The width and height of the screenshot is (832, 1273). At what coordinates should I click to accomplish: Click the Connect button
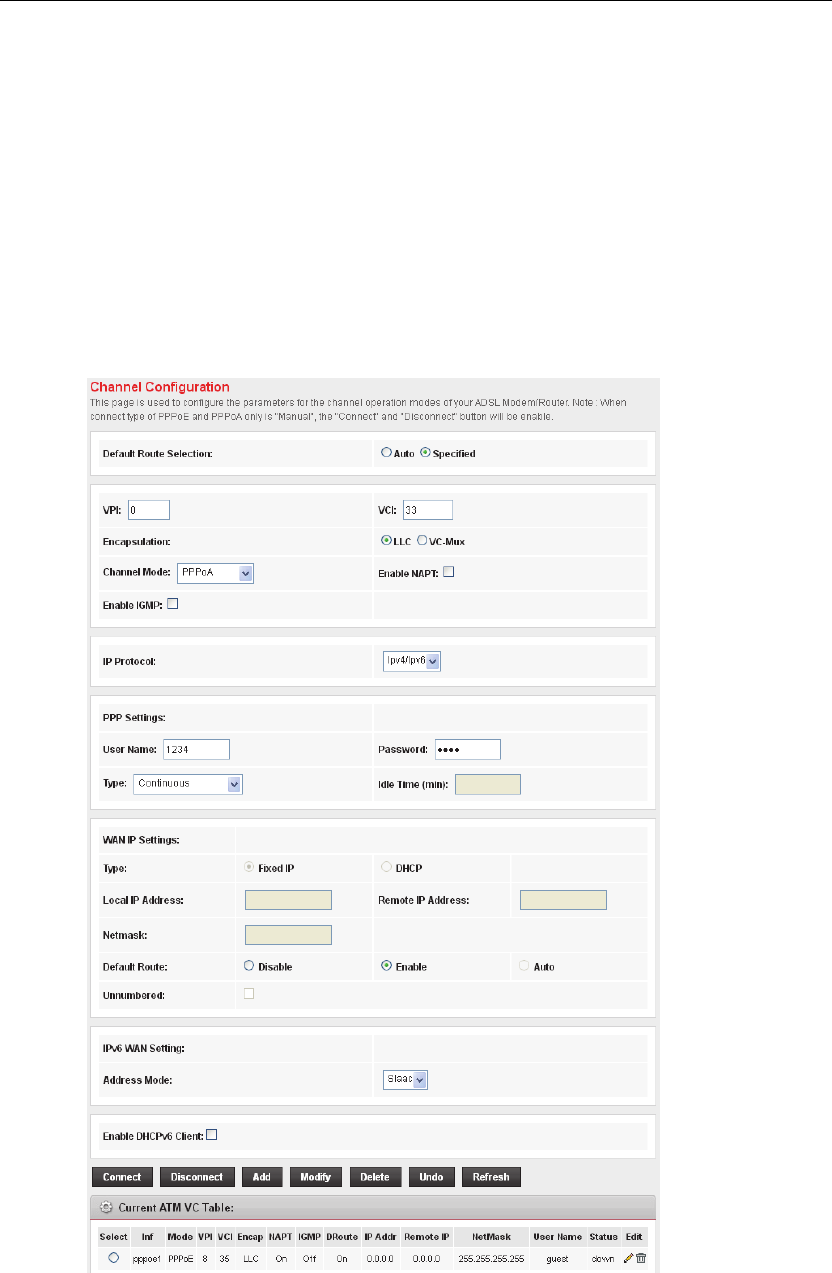tap(121, 1177)
